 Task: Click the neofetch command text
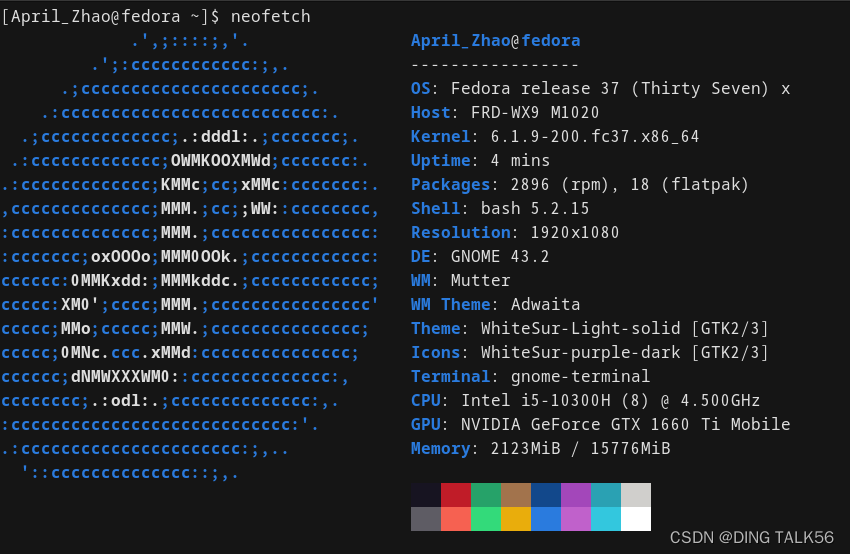(271, 16)
